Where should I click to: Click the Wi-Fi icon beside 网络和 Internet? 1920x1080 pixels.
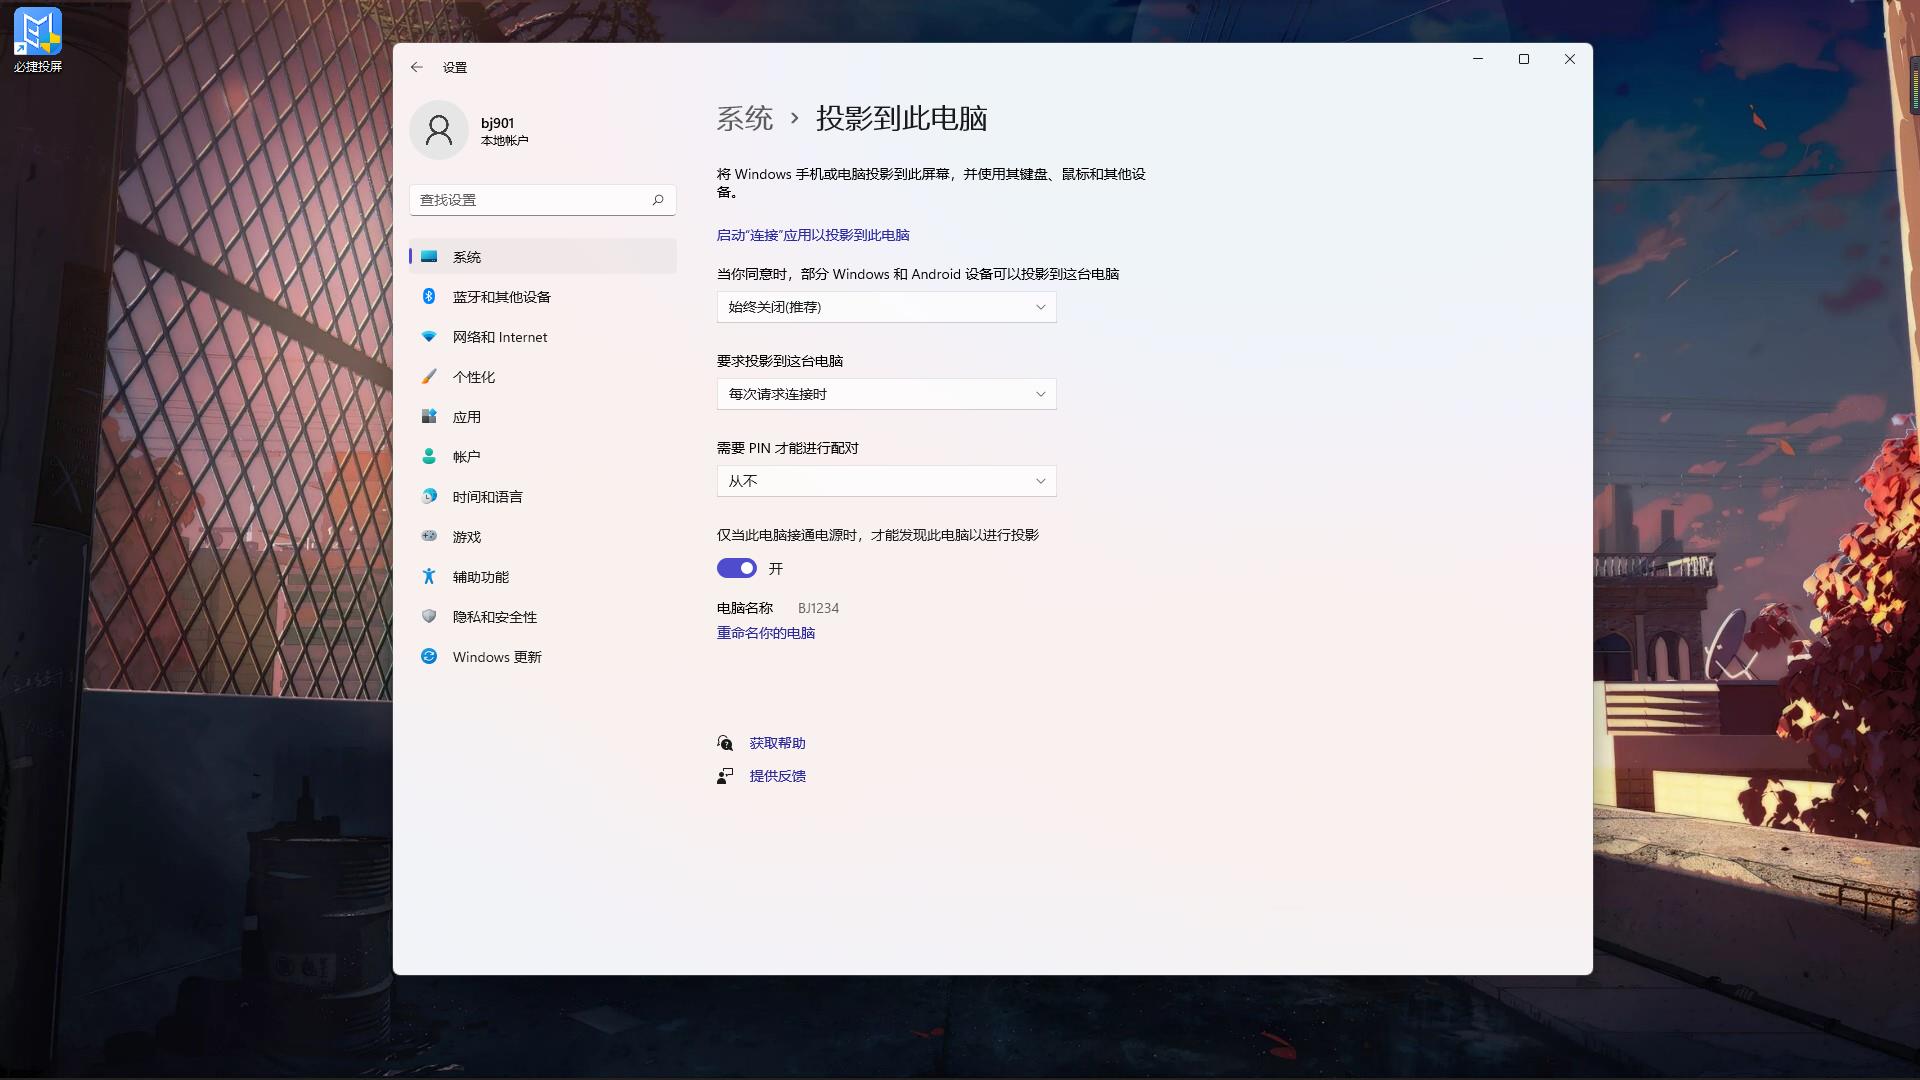click(429, 336)
